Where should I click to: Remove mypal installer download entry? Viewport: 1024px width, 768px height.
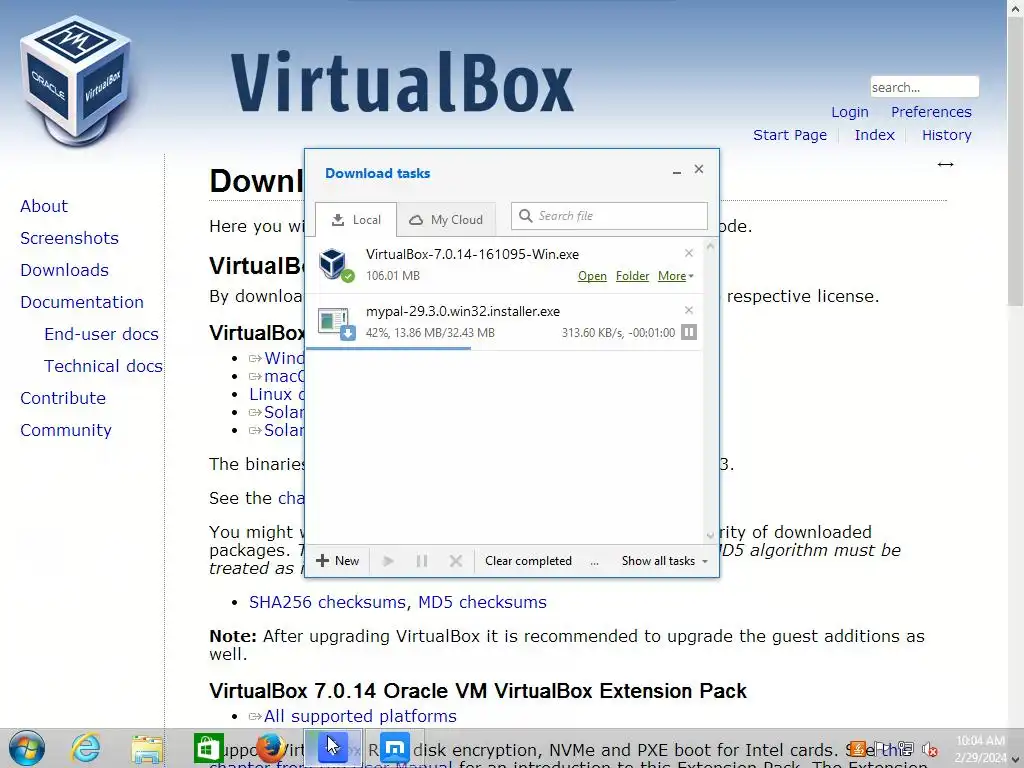click(x=688, y=310)
